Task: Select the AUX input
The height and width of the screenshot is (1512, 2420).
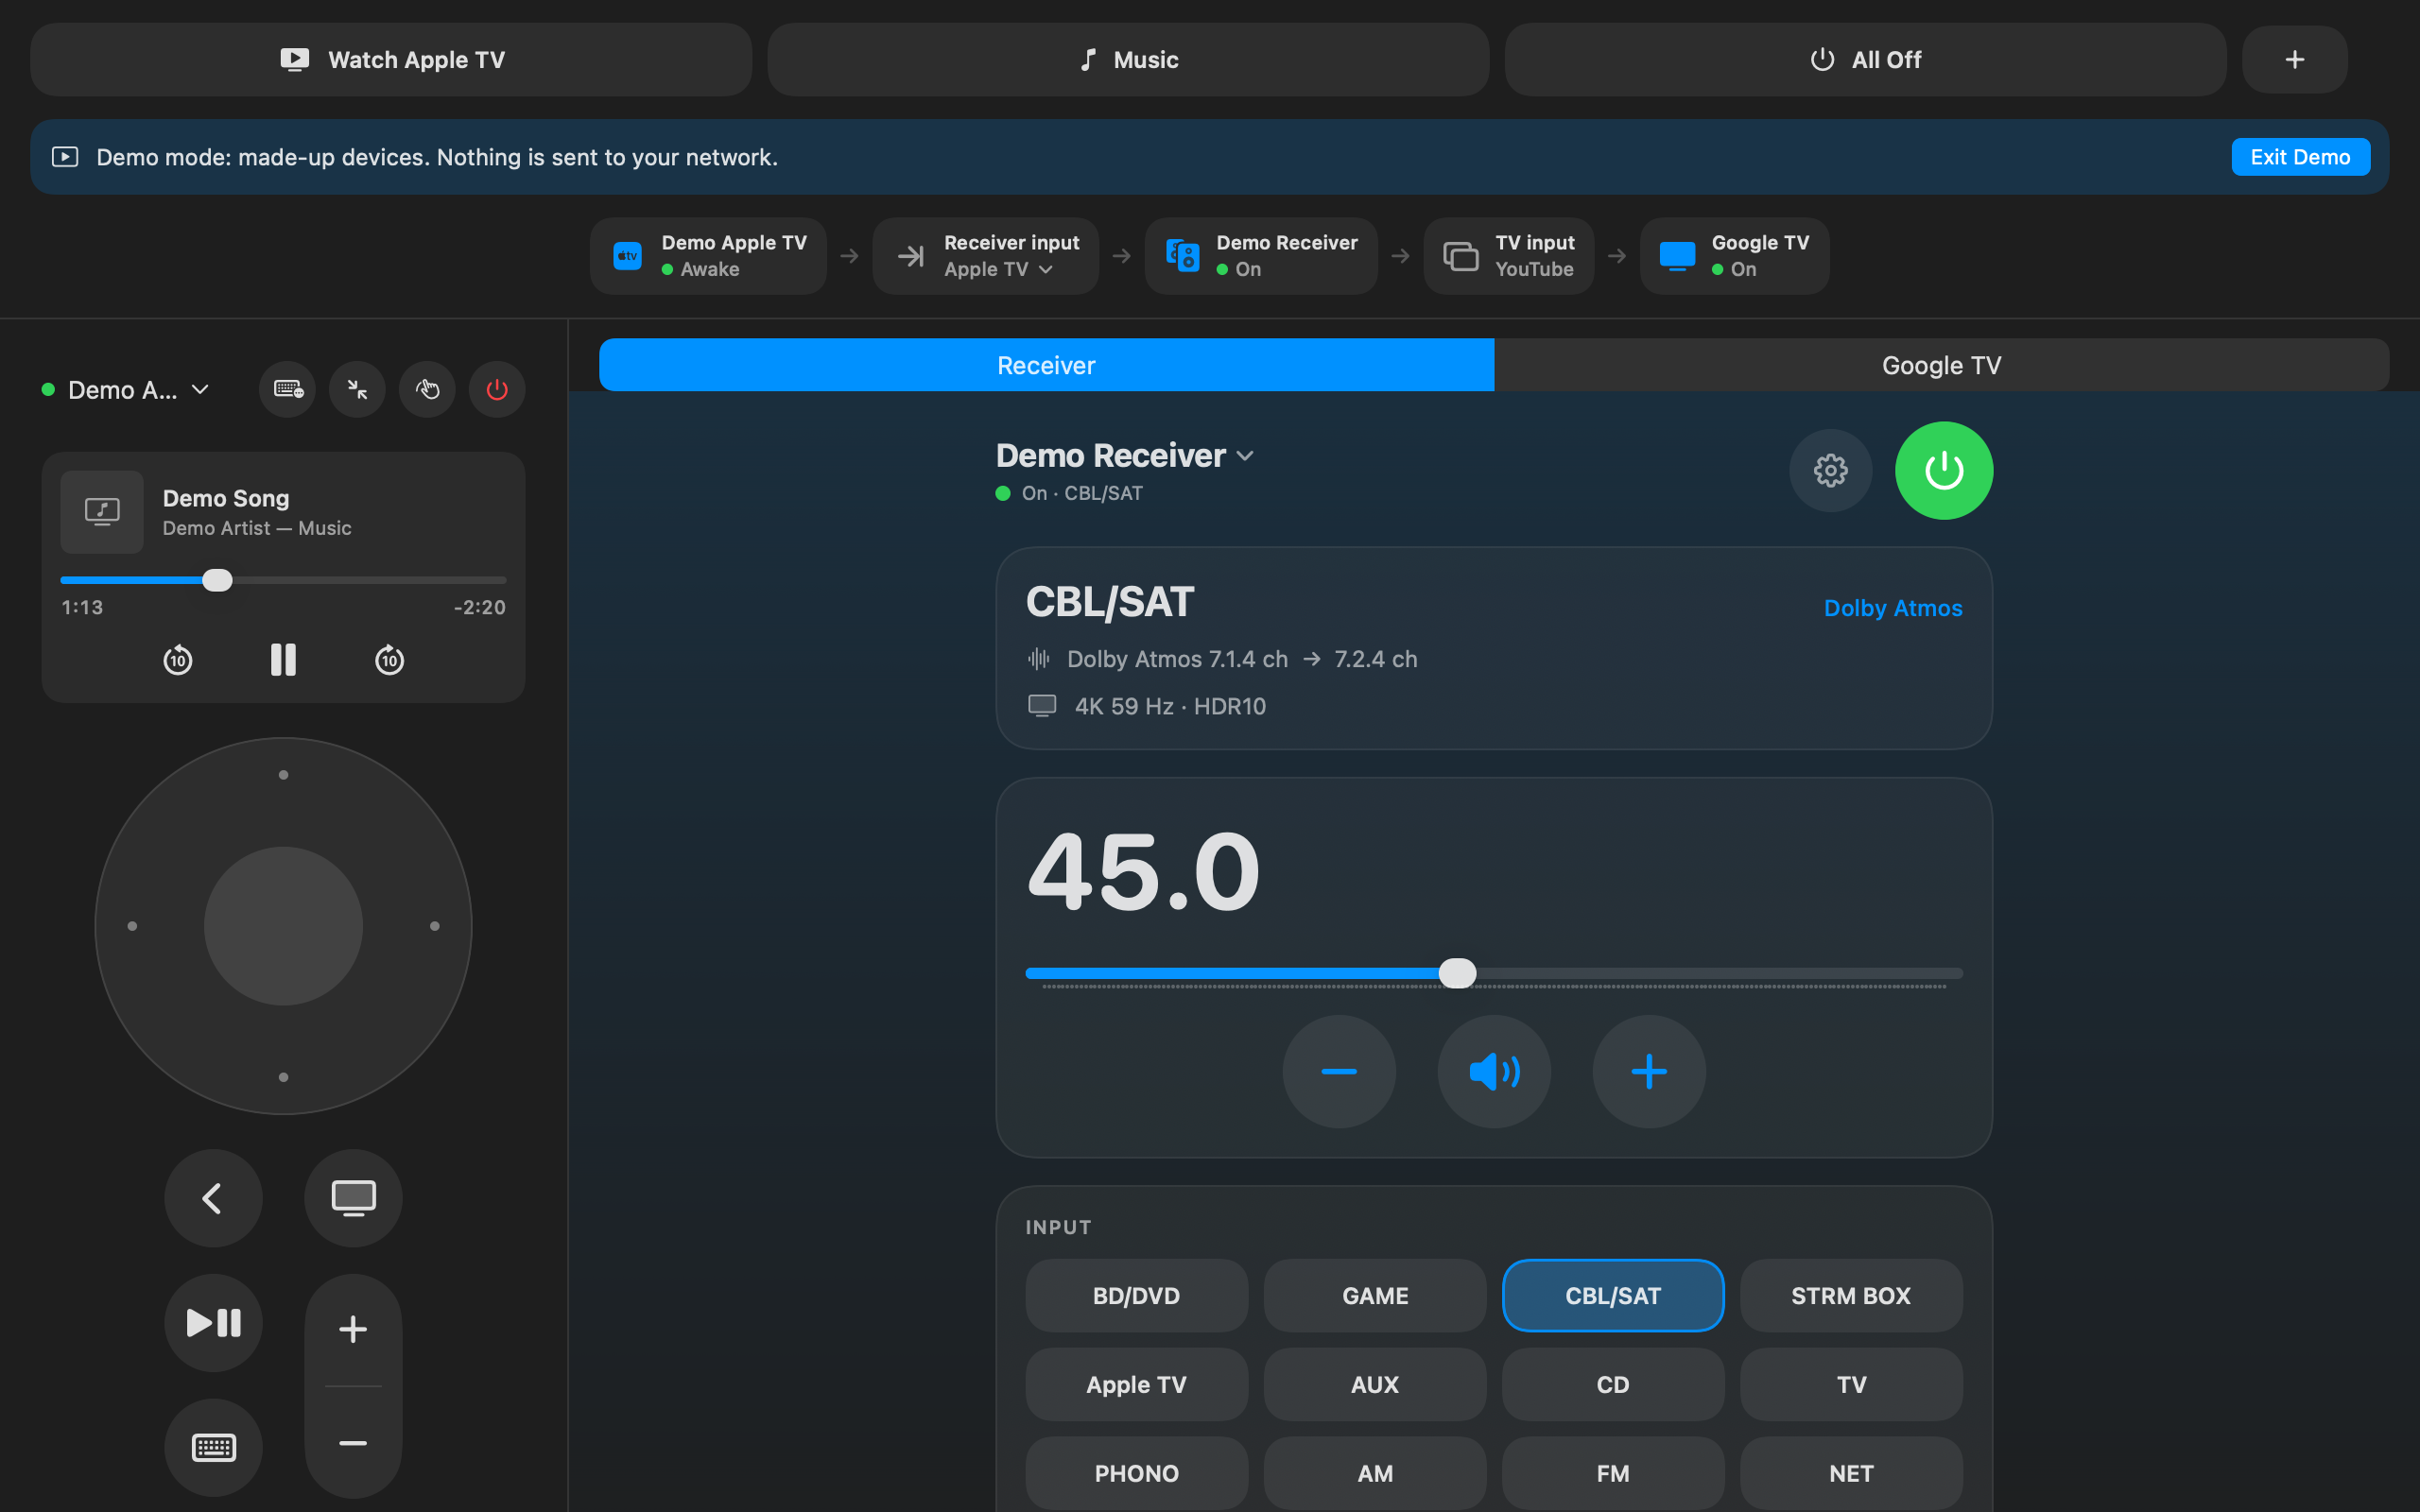Action: click(x=1375, y=1384)
